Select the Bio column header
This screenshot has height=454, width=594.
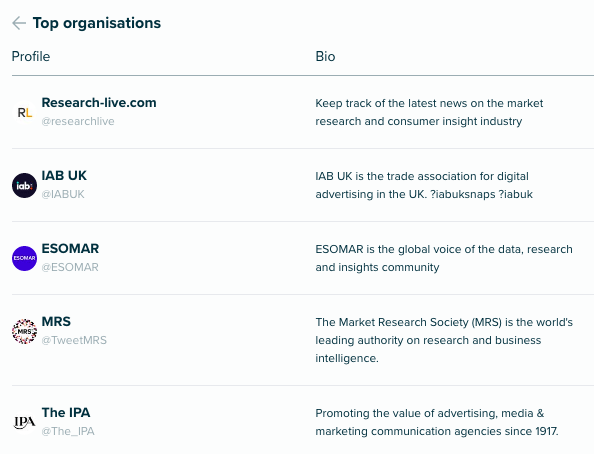325,56
